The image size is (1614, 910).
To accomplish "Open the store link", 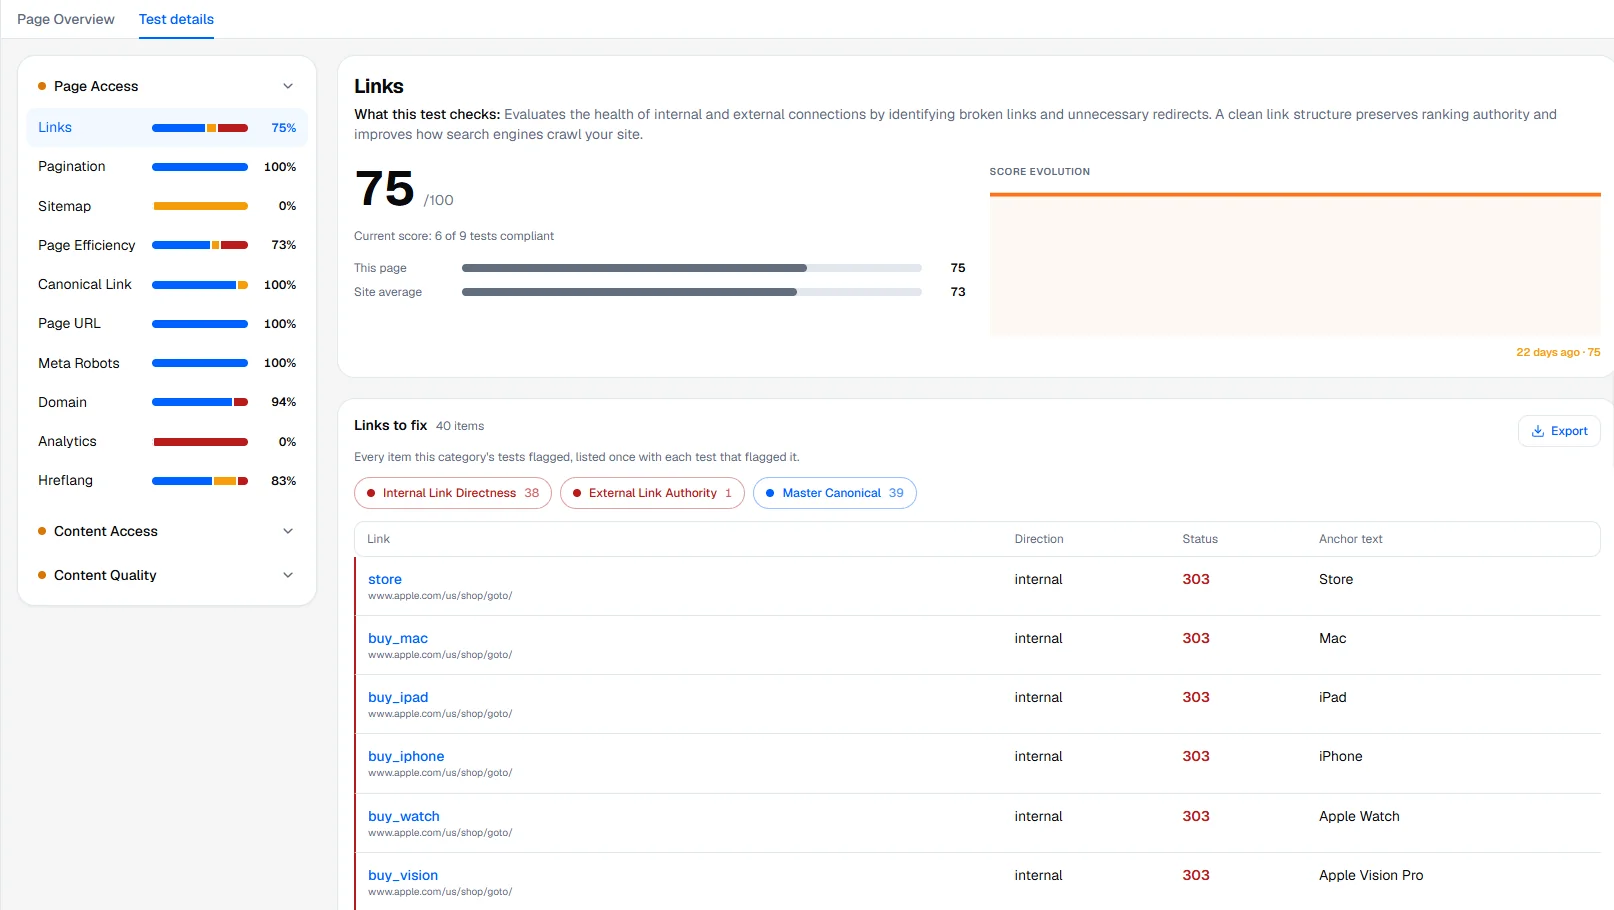I will click(385, 579).
